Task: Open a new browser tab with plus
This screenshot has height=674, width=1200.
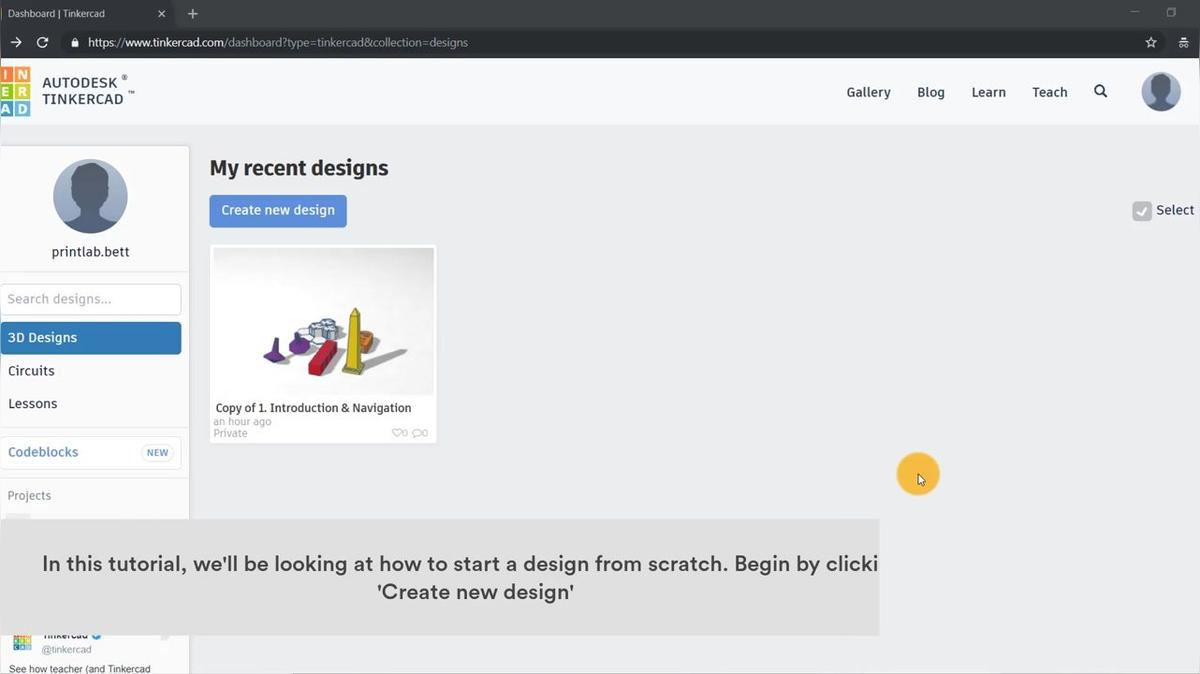Action: point(193,14)
